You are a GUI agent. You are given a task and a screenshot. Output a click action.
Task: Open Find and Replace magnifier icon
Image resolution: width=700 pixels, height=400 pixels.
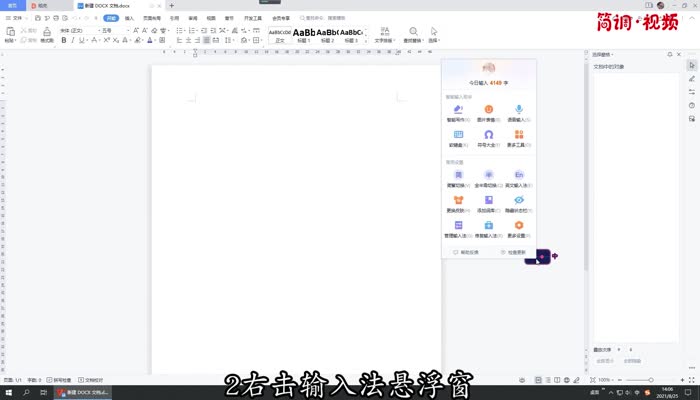point(413,31)
